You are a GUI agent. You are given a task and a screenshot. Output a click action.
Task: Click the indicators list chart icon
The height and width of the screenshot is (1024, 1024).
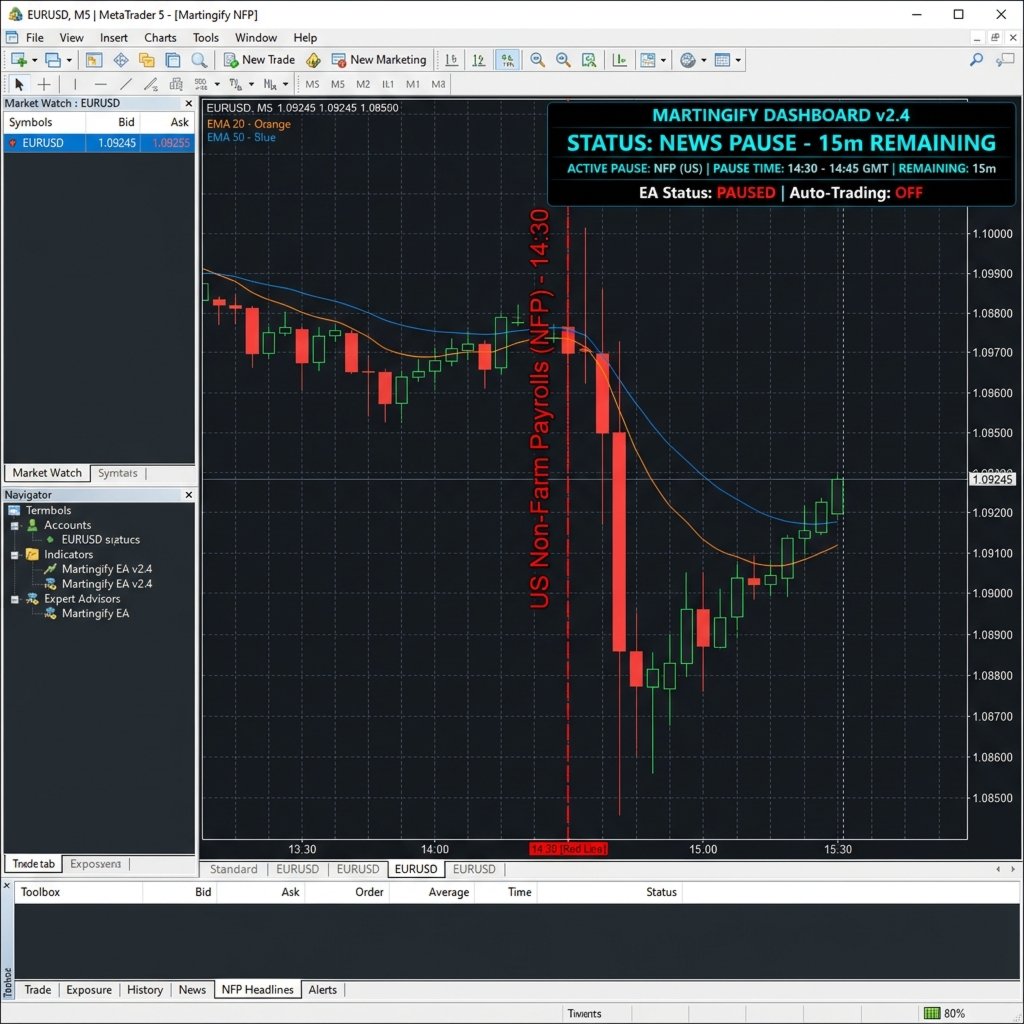click(648, 60)
